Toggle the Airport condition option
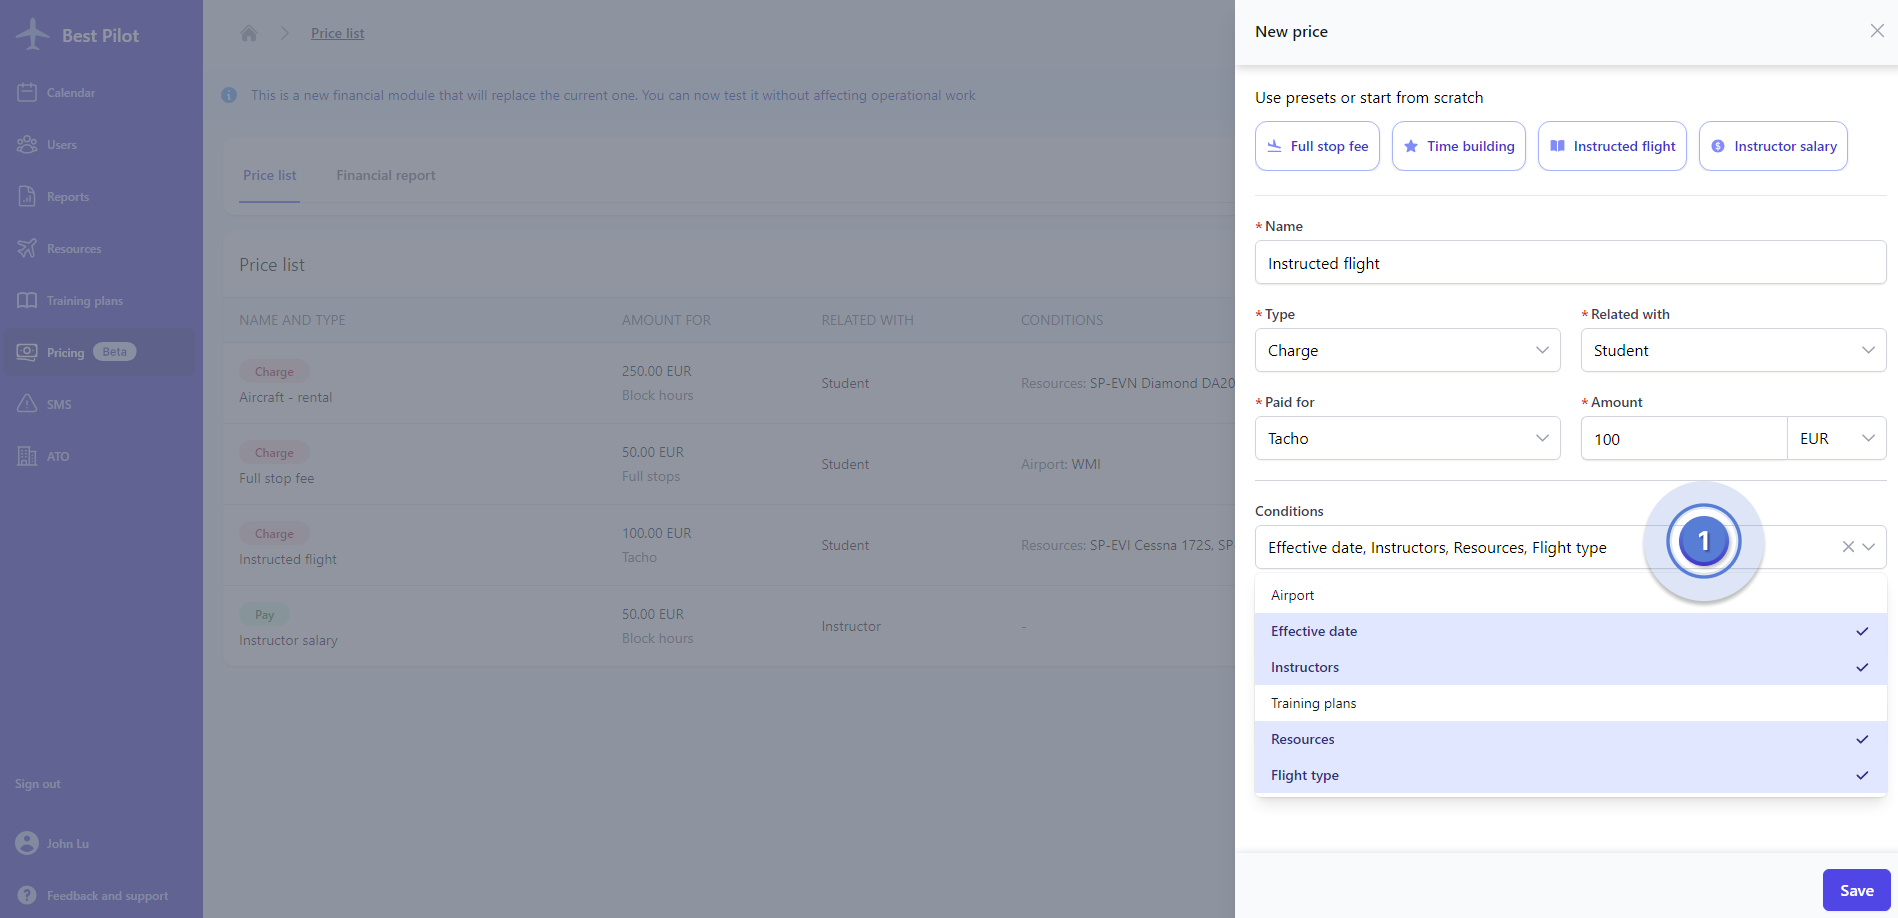The image size is (1898, 918). [x=1570, y=595]
